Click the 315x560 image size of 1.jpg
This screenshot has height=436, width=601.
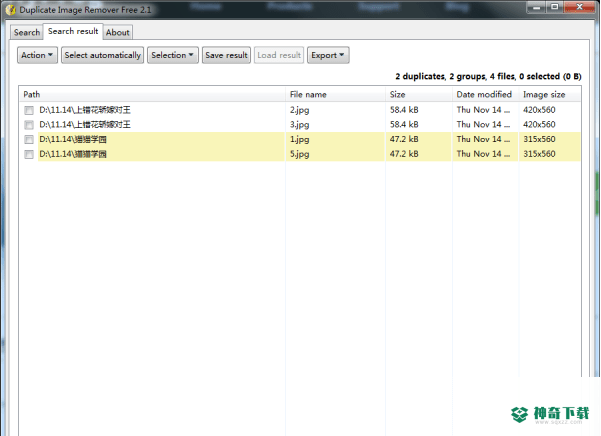pyautogui.click(x=539, y=139)
